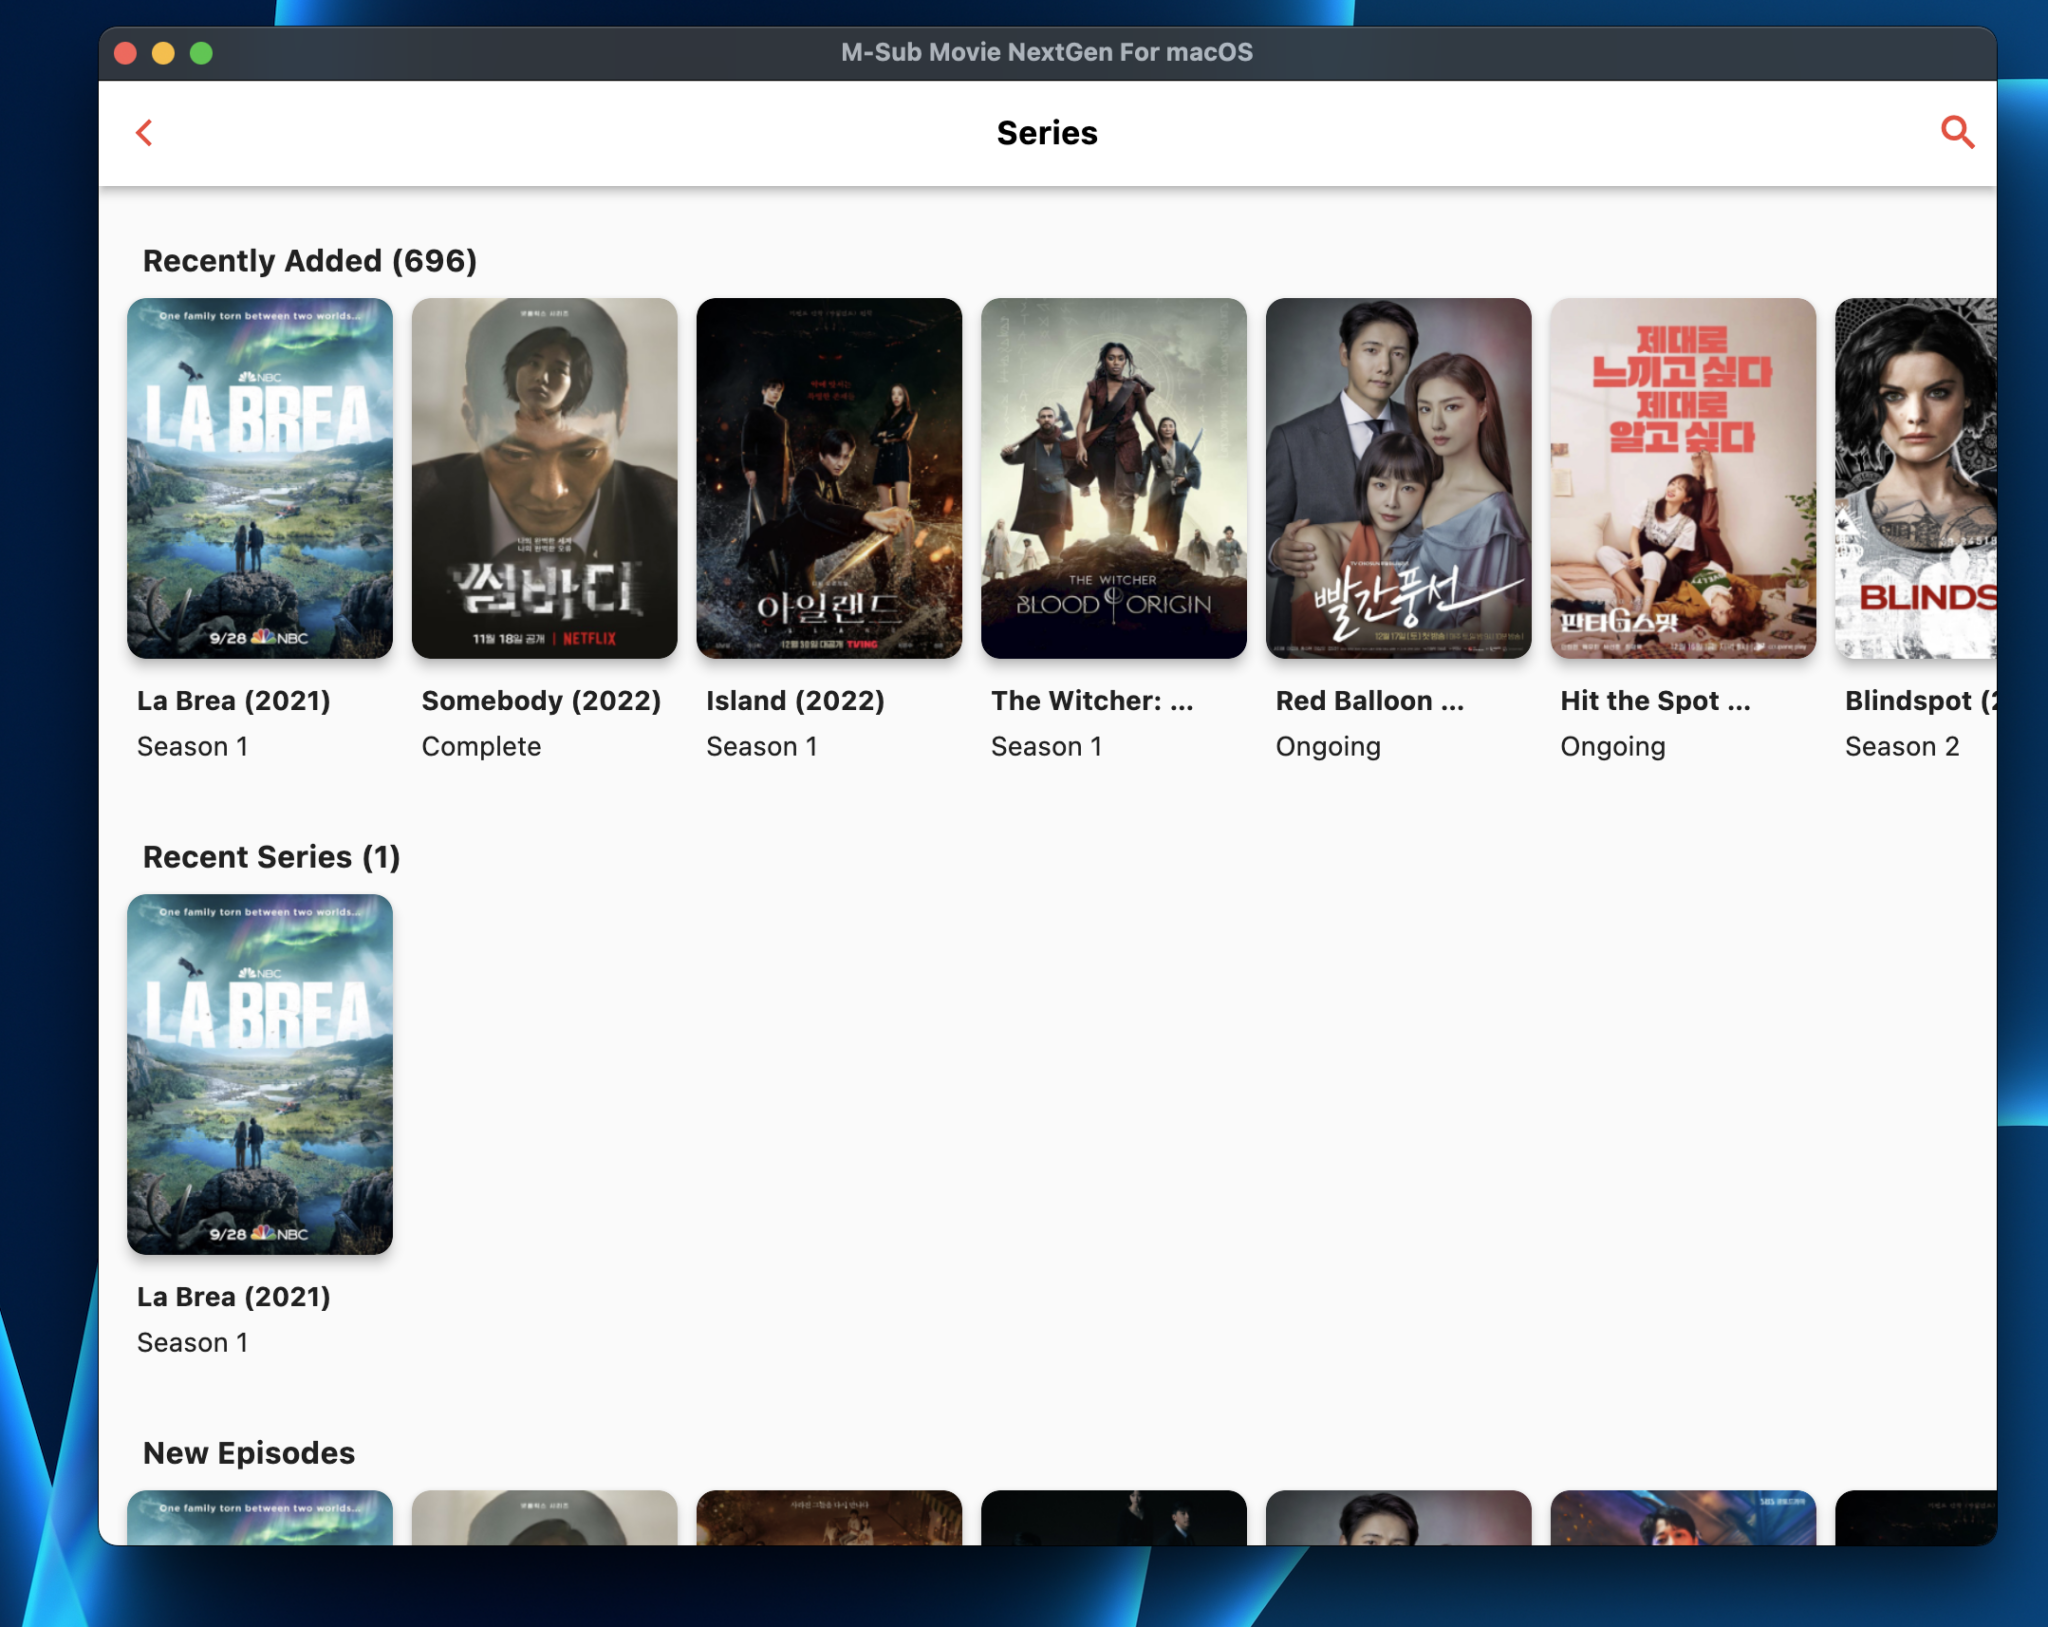This screenshot has height=1627, width=2048.
Task: Click the Series title in the header bar
Action: pyautogui.click(x=1044, y=131)
